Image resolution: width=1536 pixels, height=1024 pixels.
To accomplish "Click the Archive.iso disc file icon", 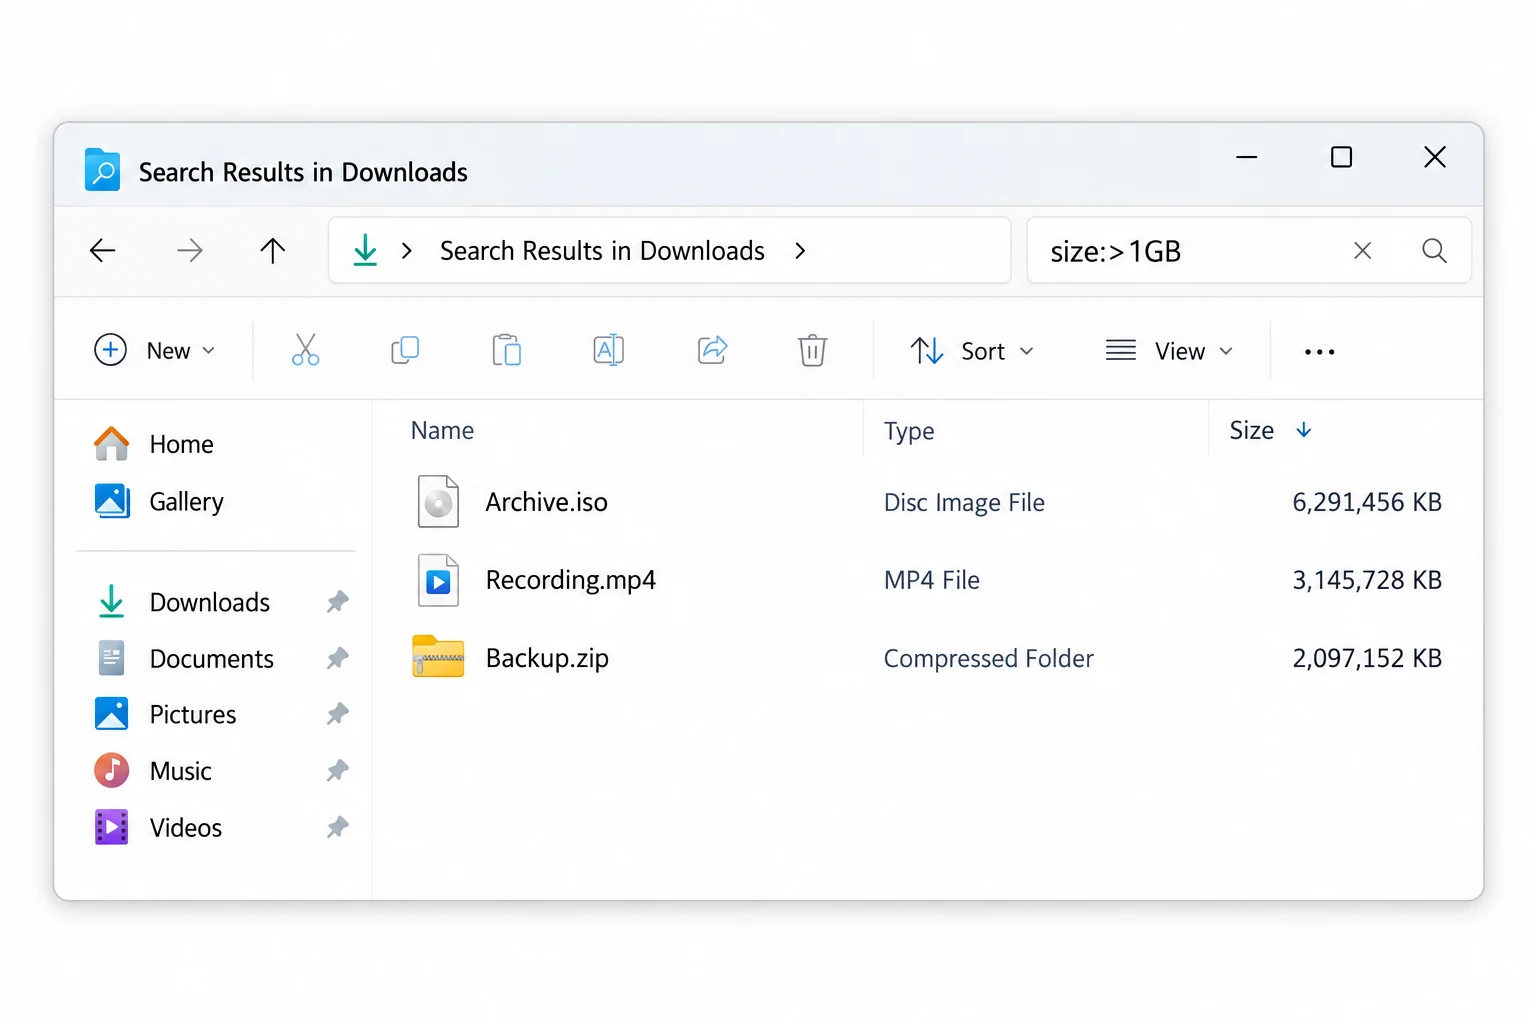I will tap(438, 501).
